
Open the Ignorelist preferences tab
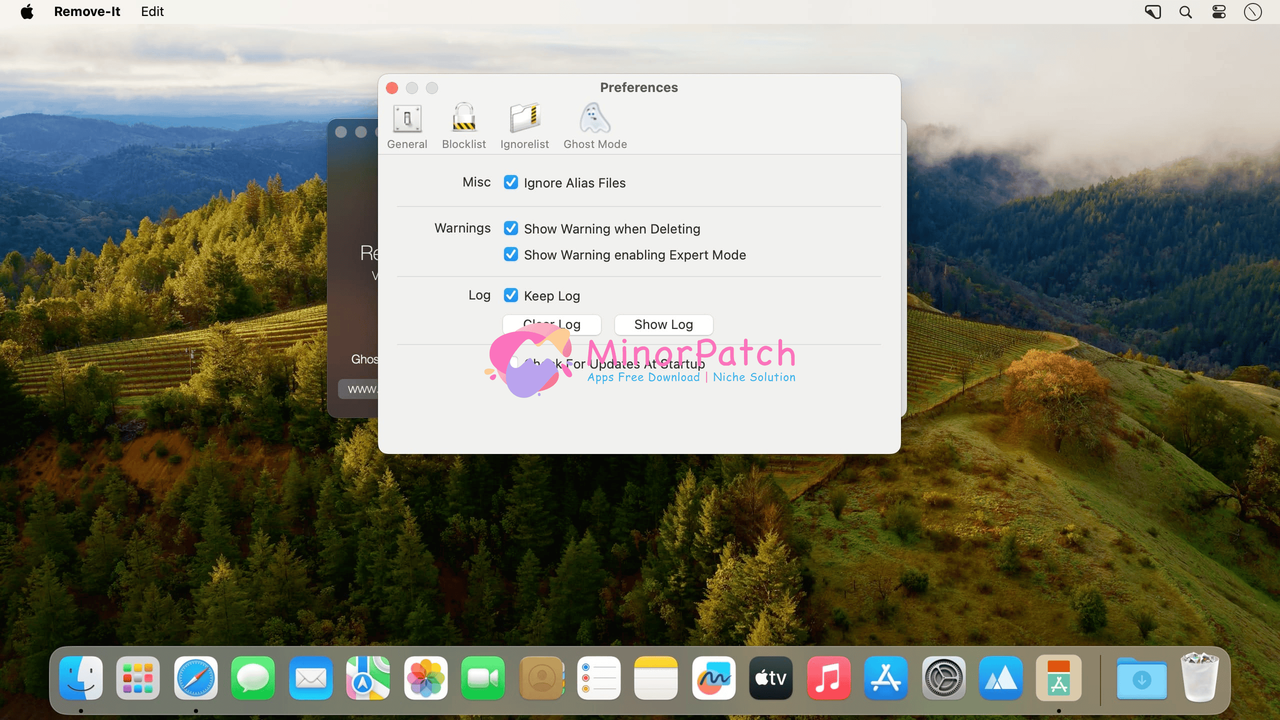(x=525, y=126)
